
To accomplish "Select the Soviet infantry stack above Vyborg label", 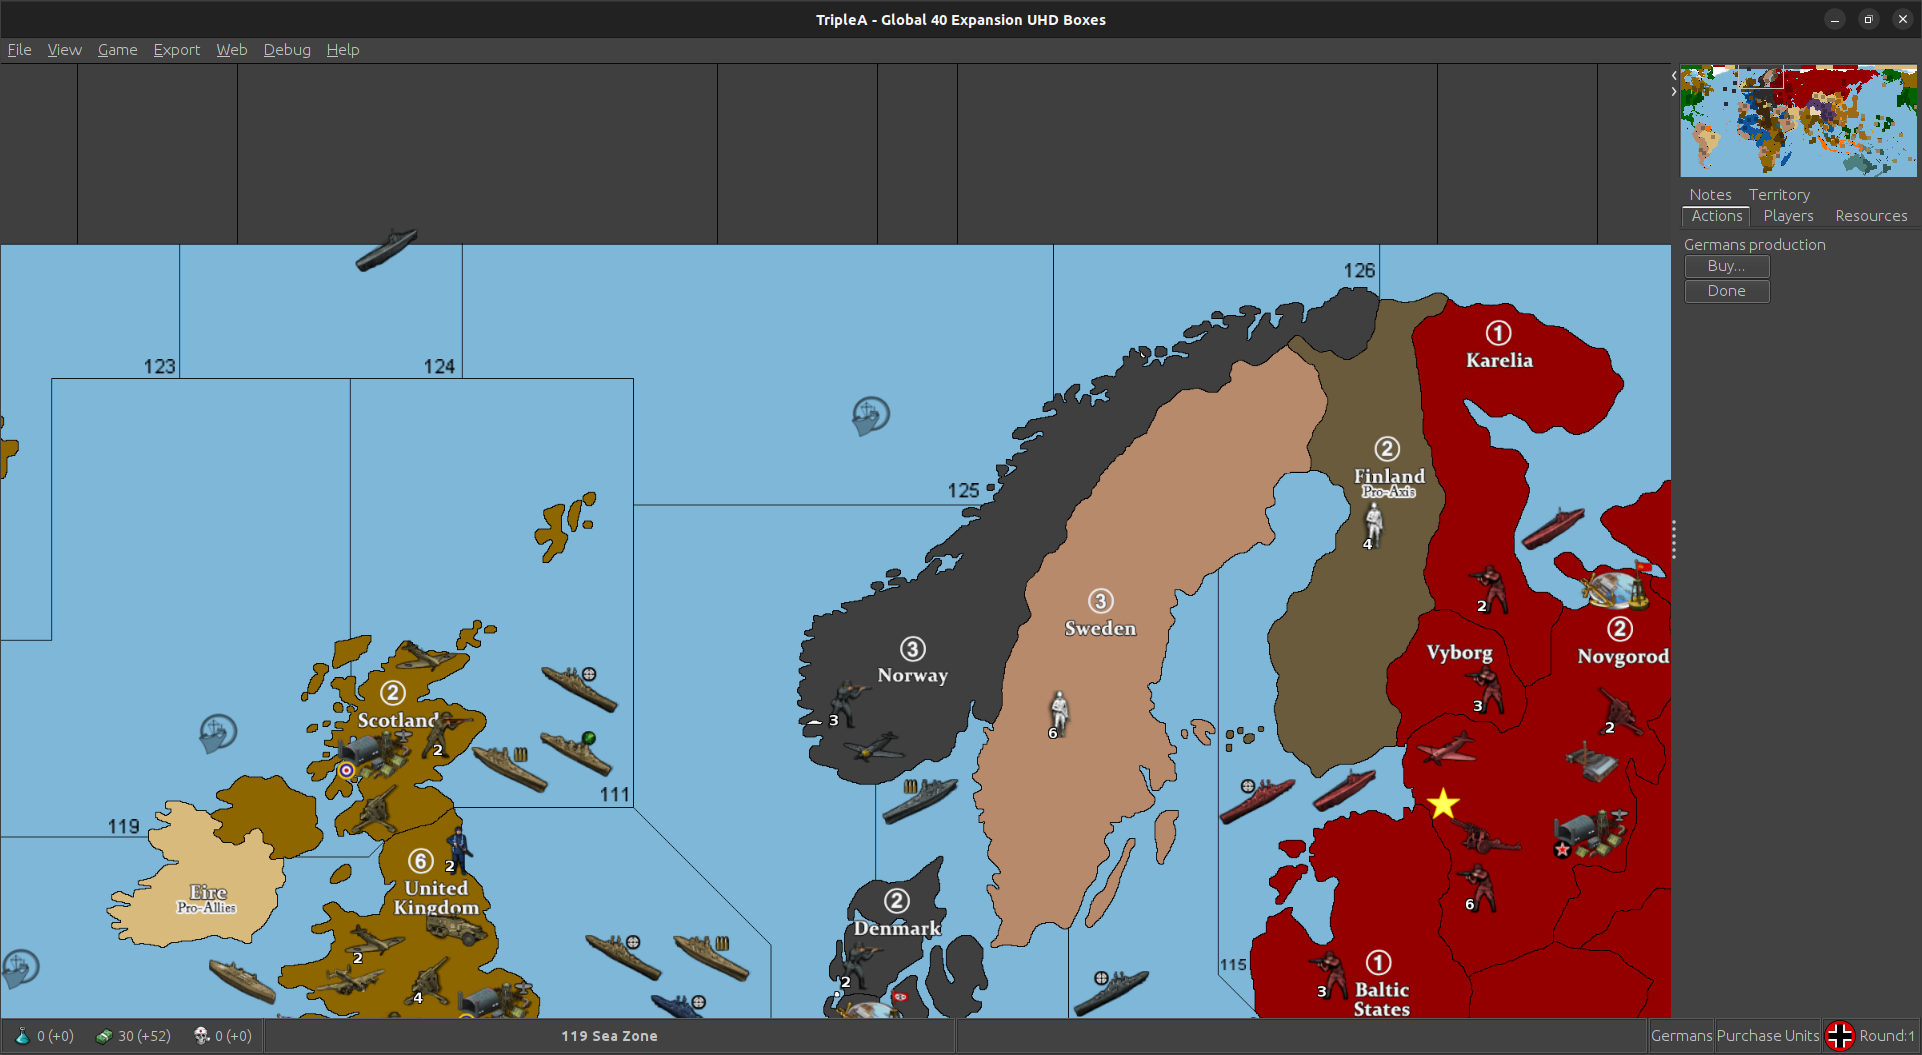I will [1489, 589].
